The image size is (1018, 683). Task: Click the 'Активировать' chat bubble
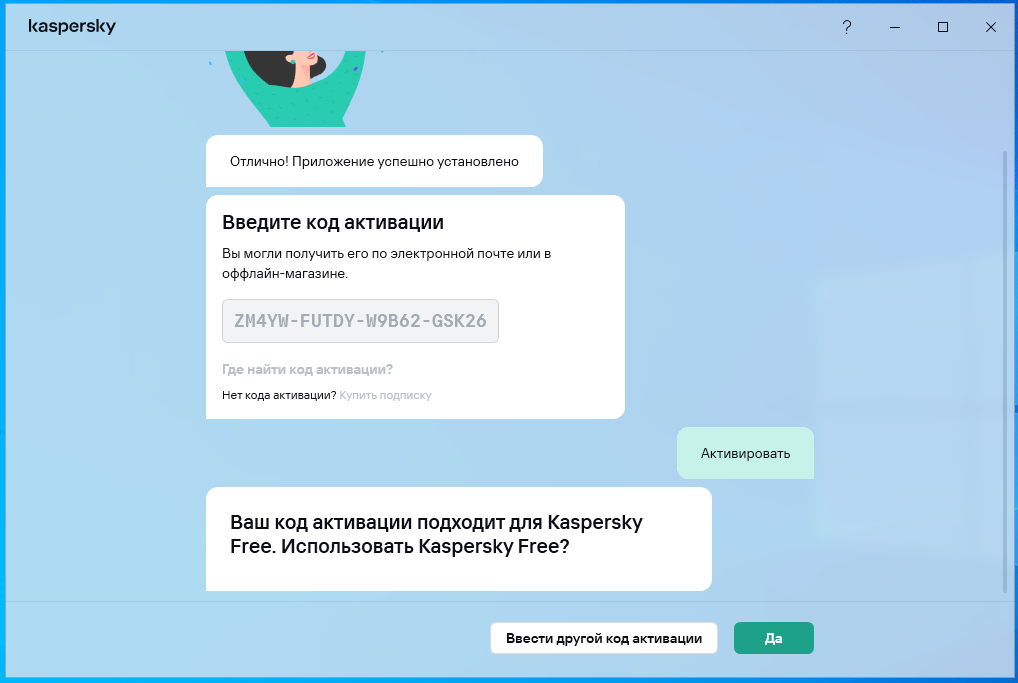point(745,453)
